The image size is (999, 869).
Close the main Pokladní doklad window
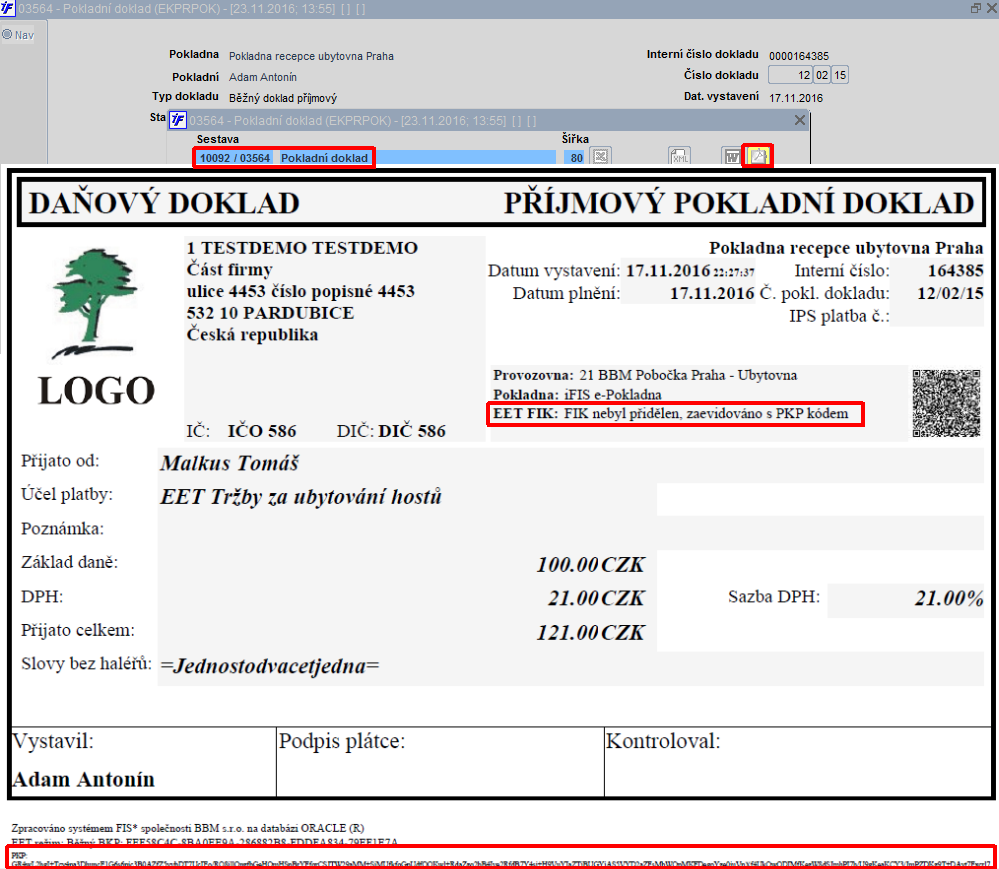[x=991, y=8]
